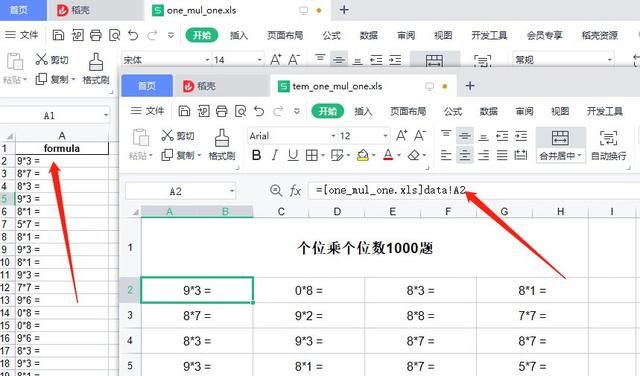
Task: Click Print icon in front window toolbar
Action: coord(221,111)
